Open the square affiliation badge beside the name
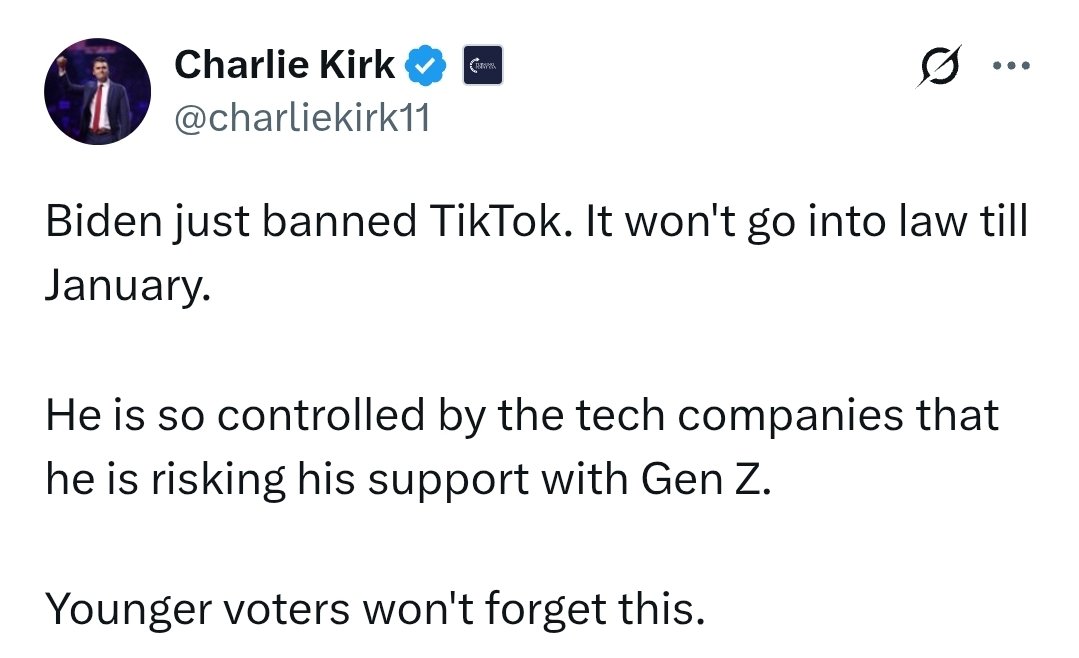This screenshot has width=1079, height=658. point(484,67)
